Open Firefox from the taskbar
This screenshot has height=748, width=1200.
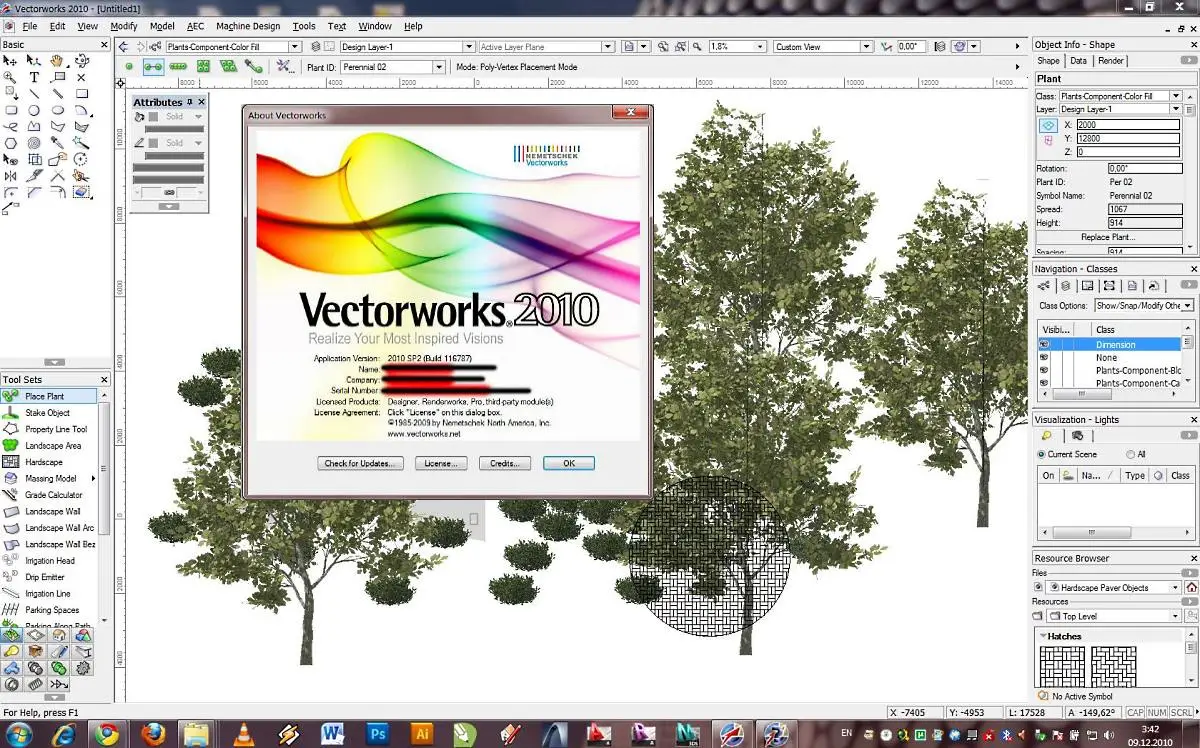coord(151,734)
